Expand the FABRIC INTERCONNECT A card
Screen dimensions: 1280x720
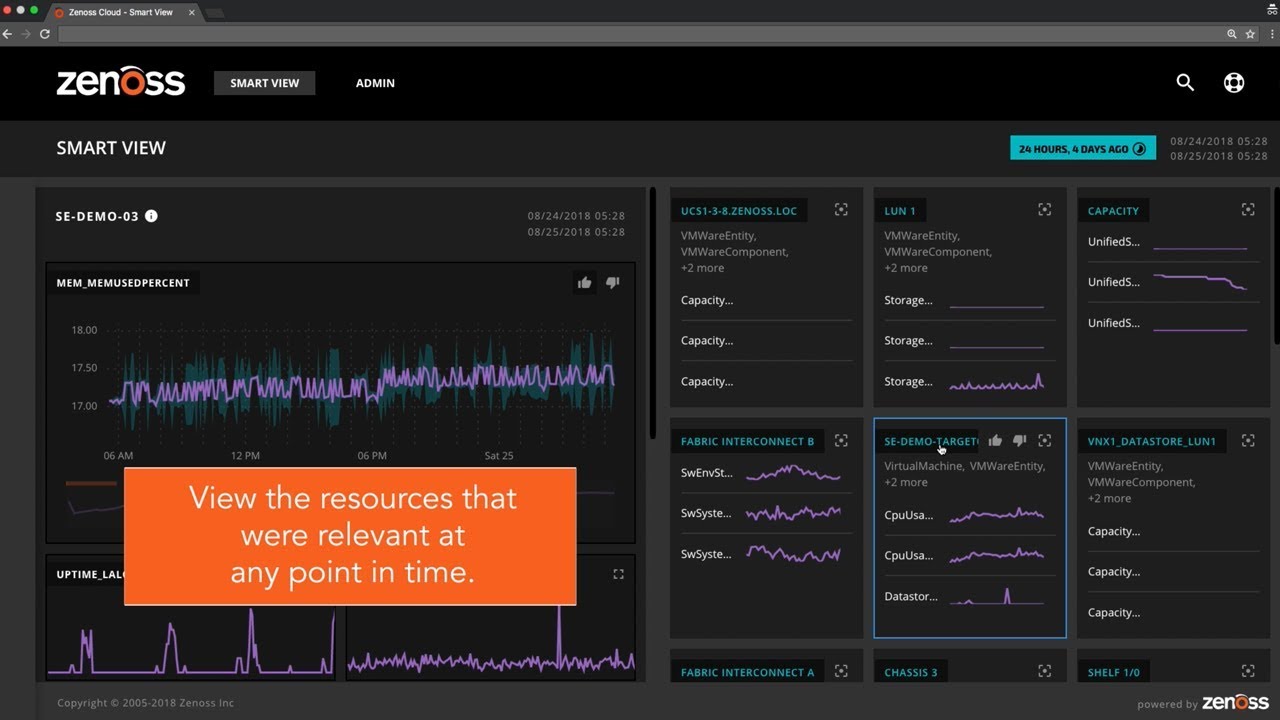841,672
